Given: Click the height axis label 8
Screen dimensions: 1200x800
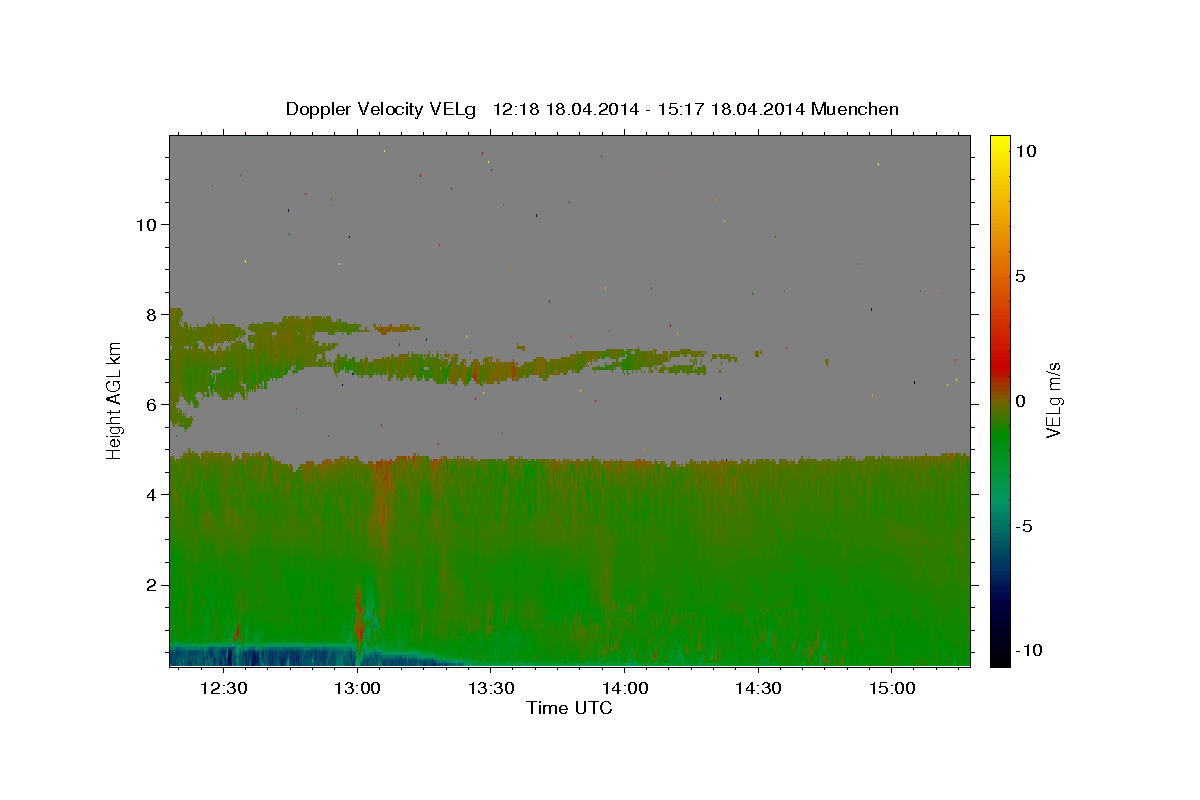Looking at the screenshot, I should [152, 314].
